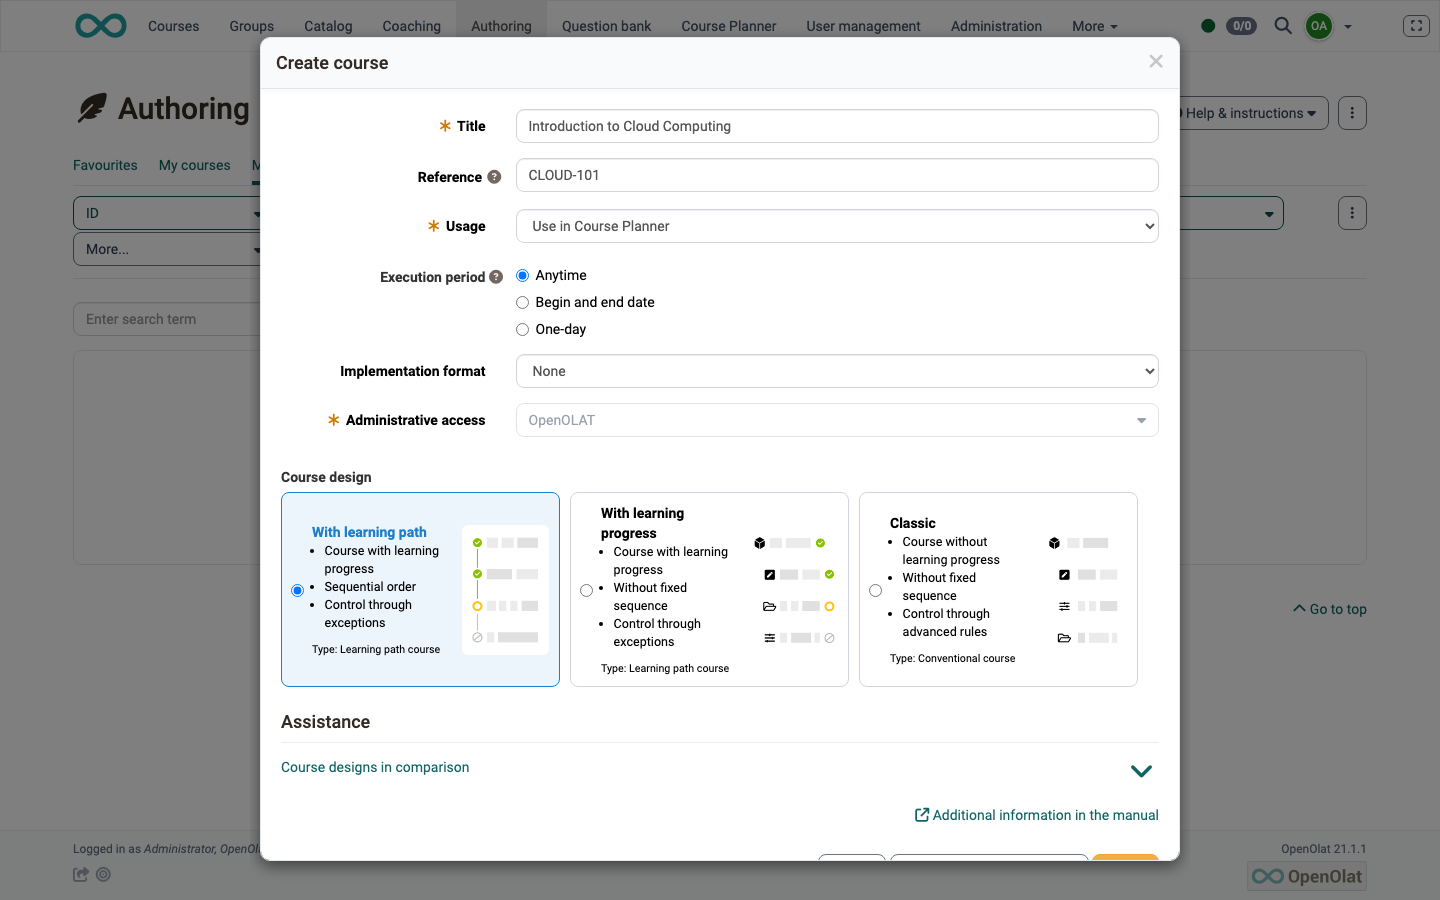Open the Administrative access dropdown
The width and height of the screenshot is (1440, 900).
click(x=837, y=420)
